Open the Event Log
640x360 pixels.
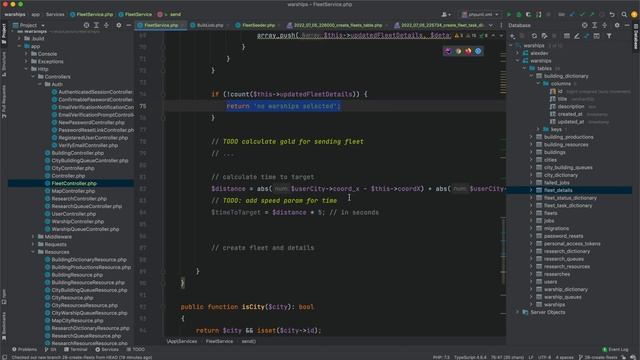pos(616,349)
